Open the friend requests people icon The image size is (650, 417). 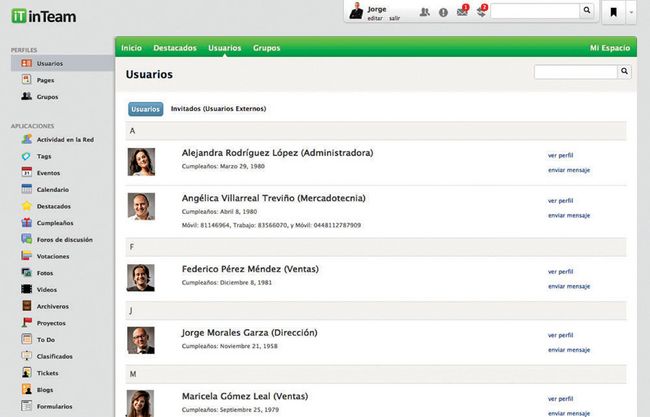[x=424, y=12]
